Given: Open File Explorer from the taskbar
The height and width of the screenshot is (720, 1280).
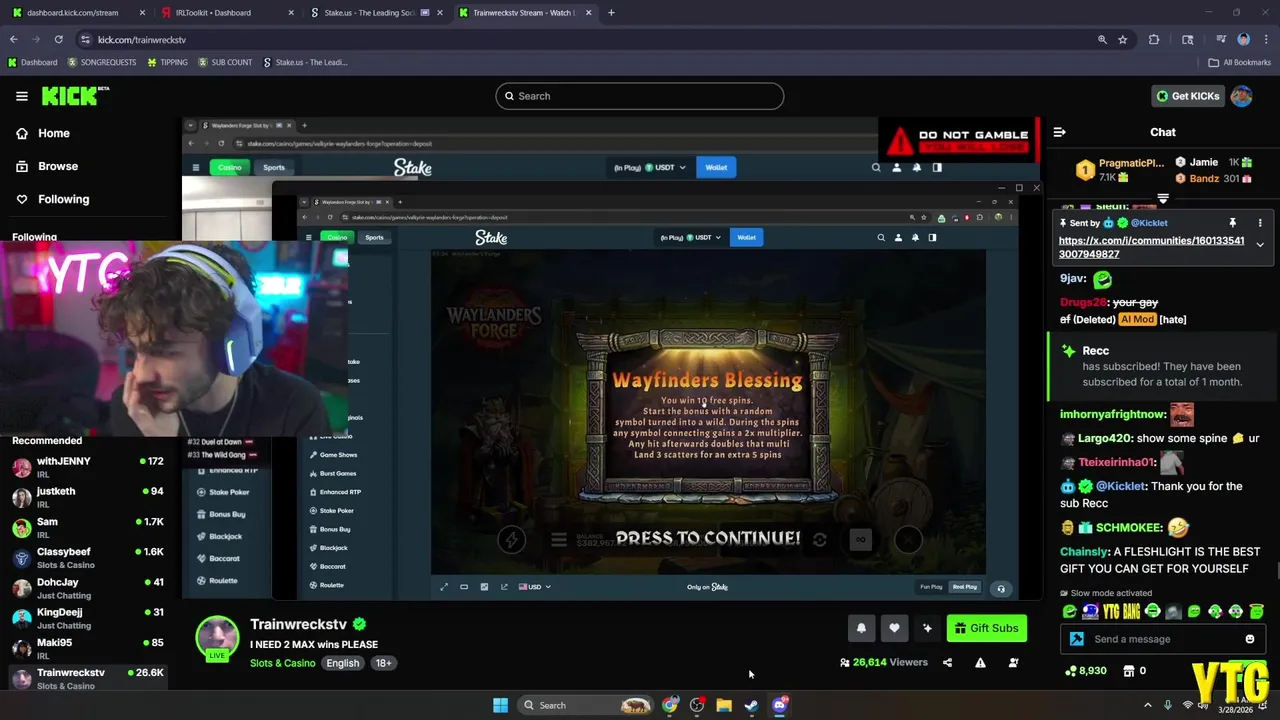Looking at the screenshot, I should pyautogui.click(x=724, y=705).
